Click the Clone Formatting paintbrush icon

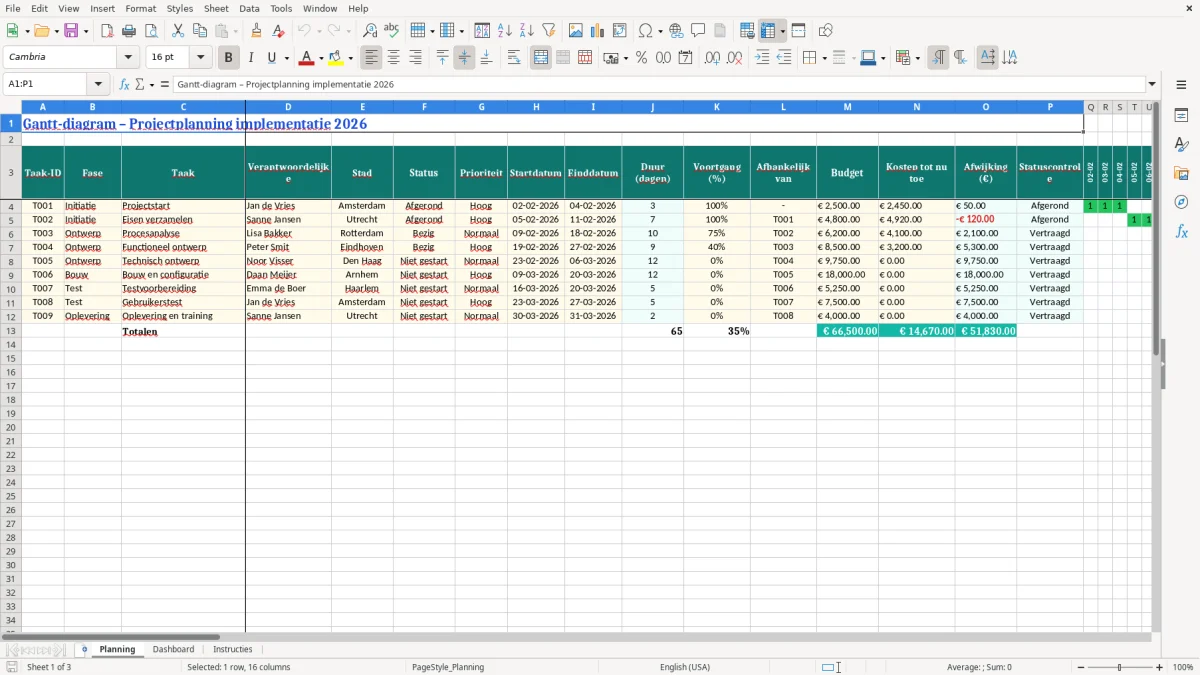coord(257,31)
